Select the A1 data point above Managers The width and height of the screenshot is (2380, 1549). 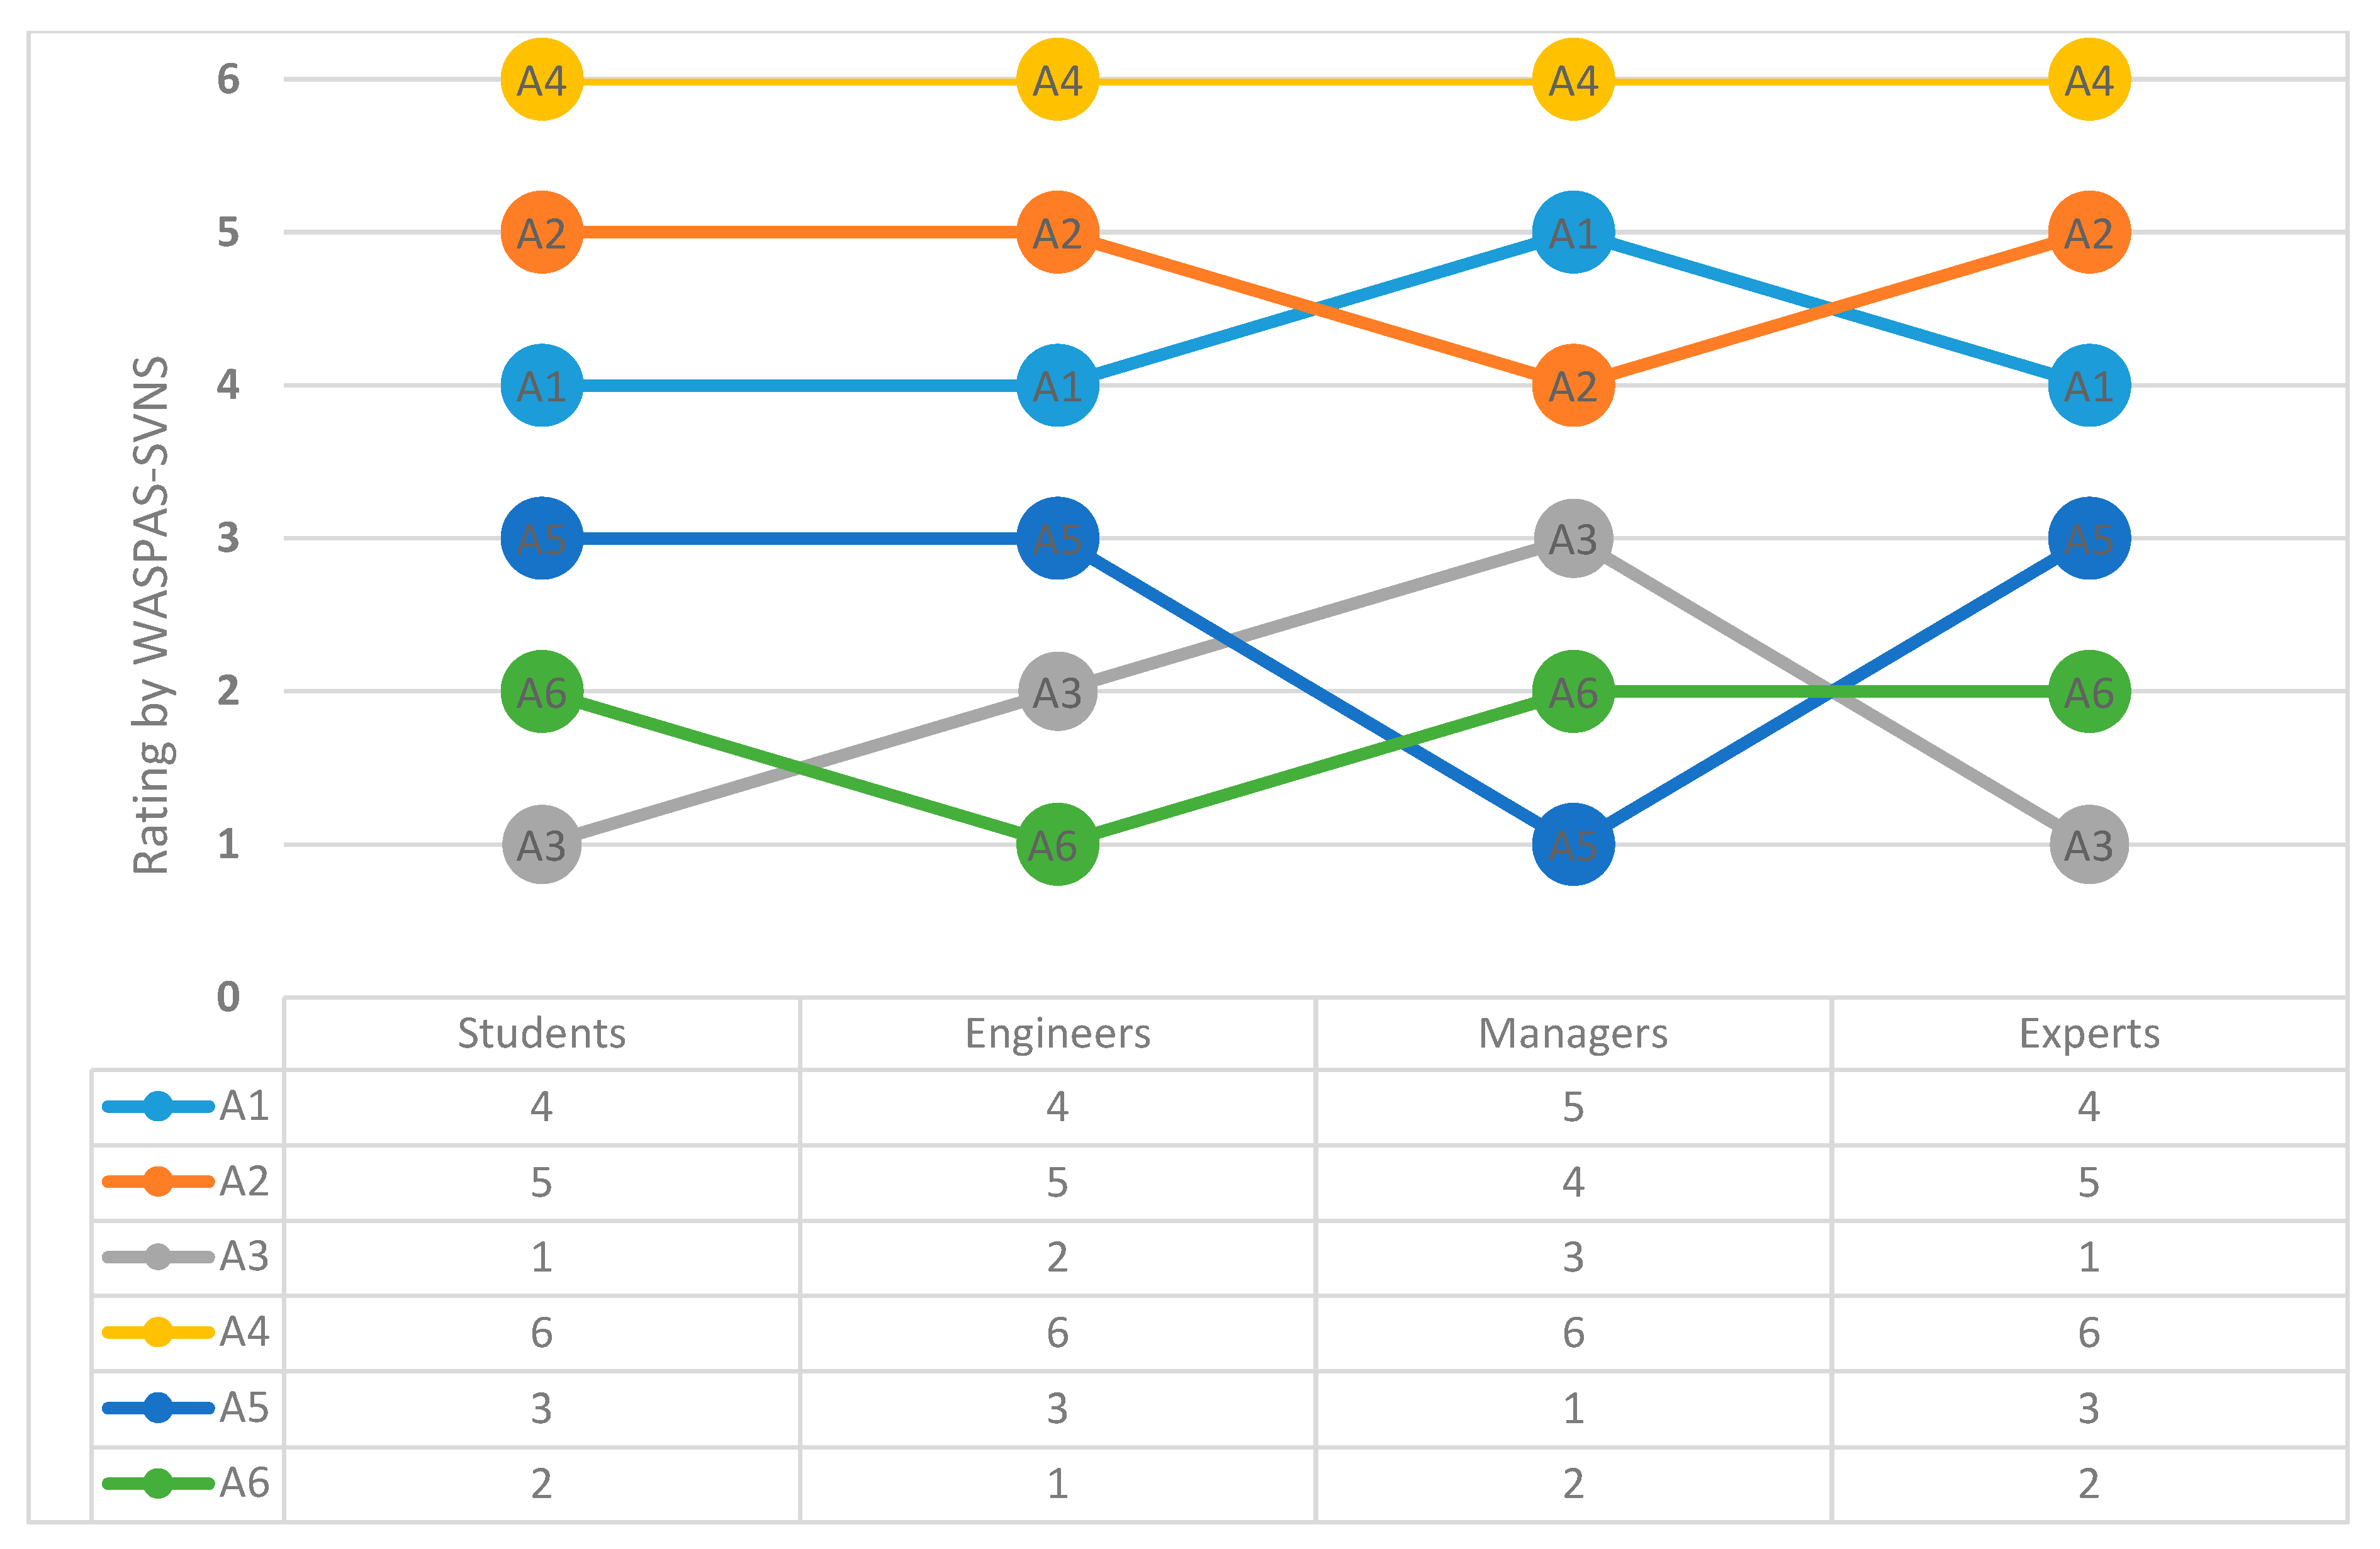click(x=1573, y=233)
